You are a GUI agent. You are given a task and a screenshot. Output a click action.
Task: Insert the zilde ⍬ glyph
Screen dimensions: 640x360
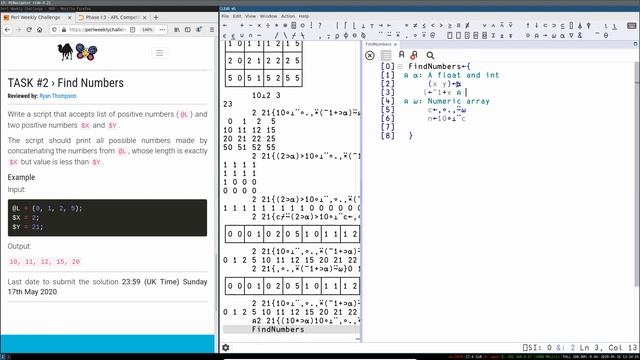point(606,36)
